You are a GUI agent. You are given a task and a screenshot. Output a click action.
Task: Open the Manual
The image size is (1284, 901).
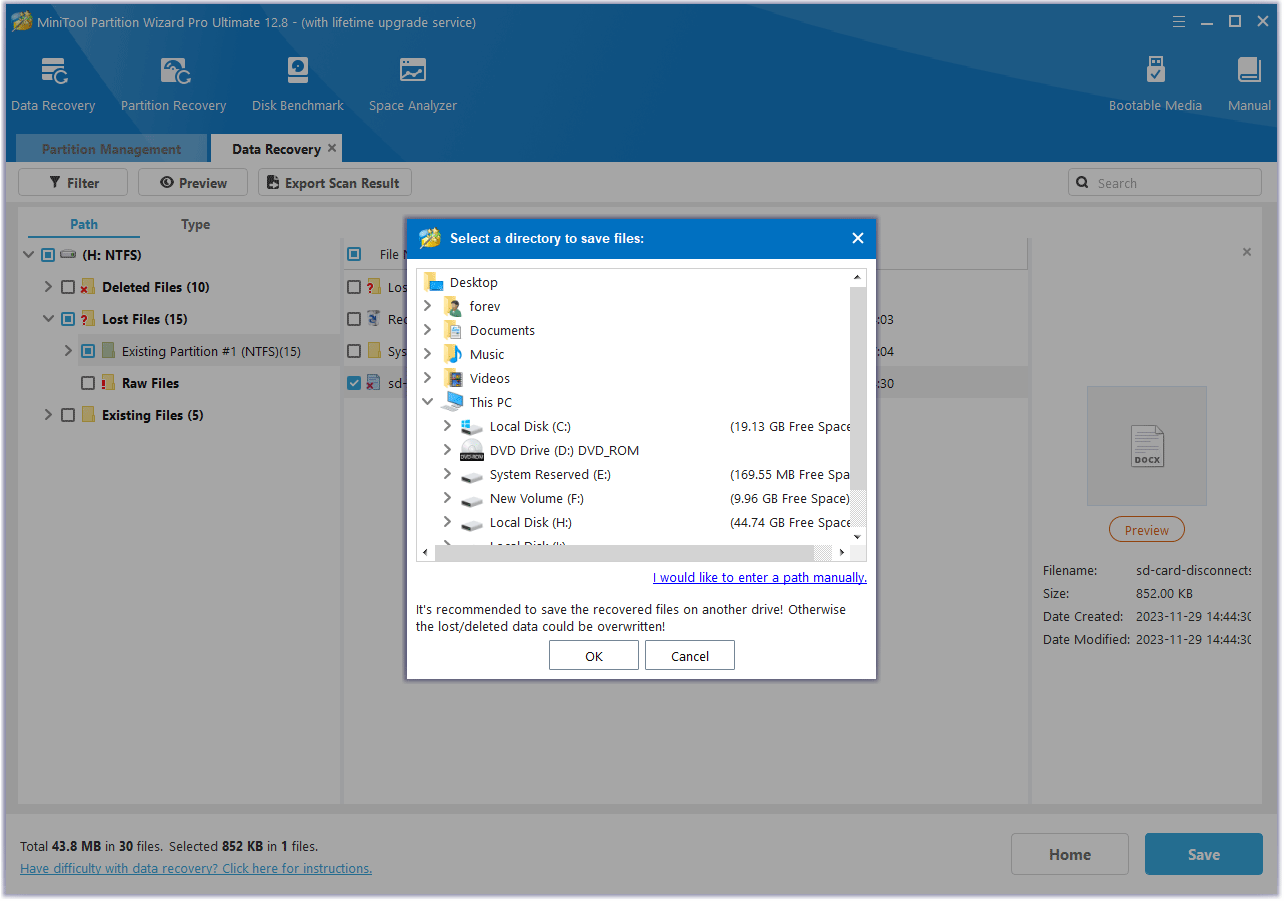(x=1249, y=80)
